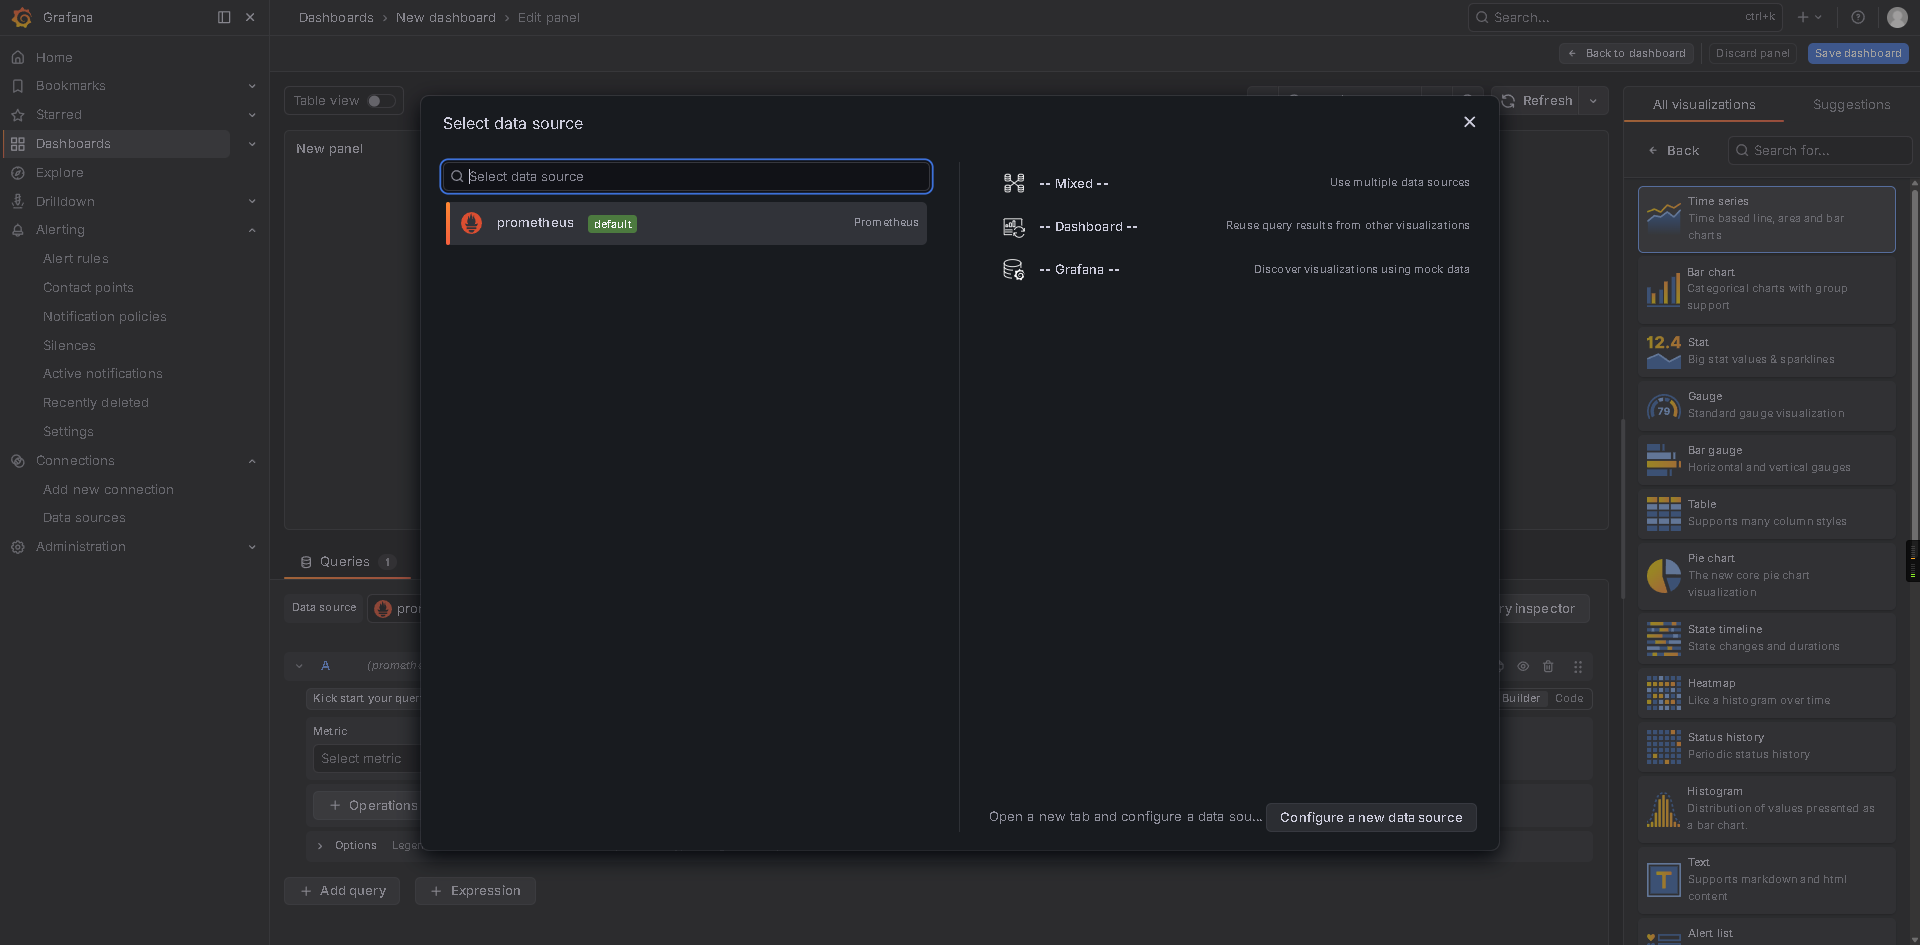Choose the Stat visualization
The image size is (1920, 945).
pyautogui.click(x=1766, y=351)
